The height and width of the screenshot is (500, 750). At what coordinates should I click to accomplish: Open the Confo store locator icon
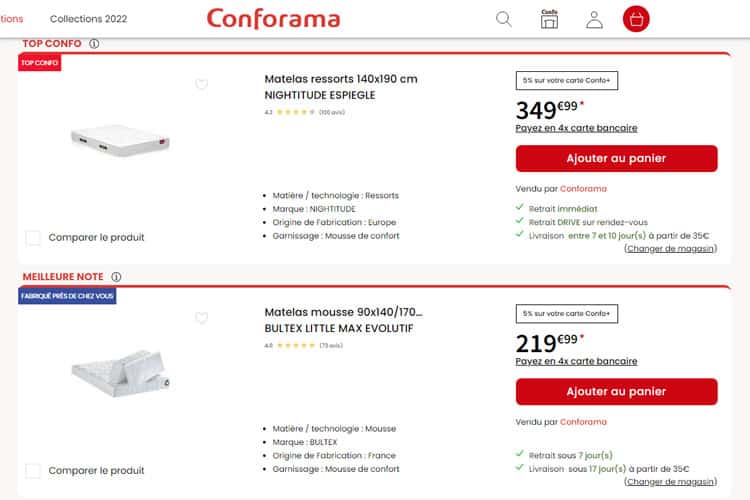click(x=549, y=19)
